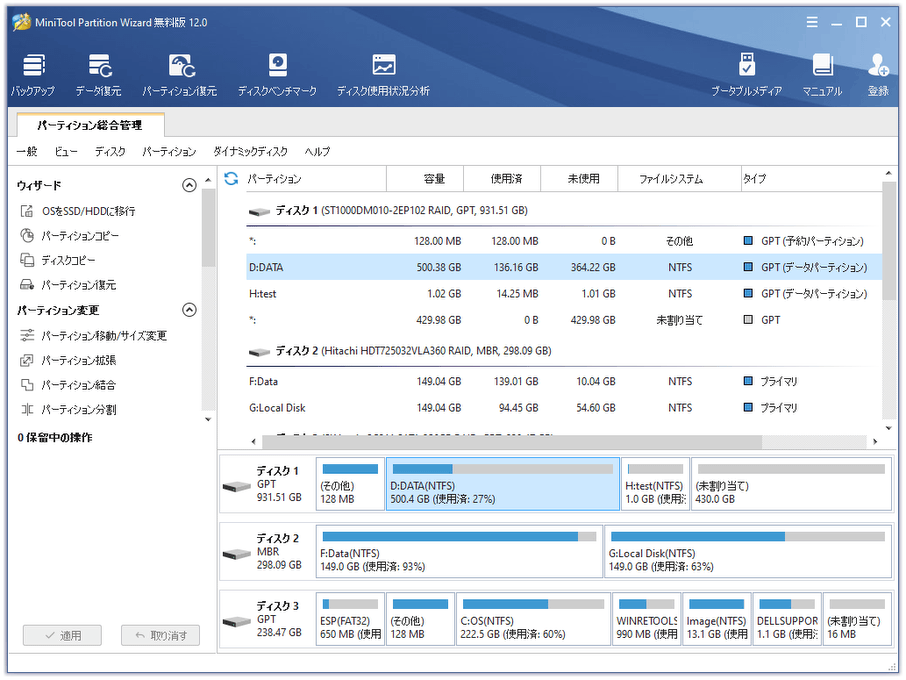This screenshot has height=680, width=906.
Task: Select the パーティション総合管理 tab
Action: tap(90, 125)
